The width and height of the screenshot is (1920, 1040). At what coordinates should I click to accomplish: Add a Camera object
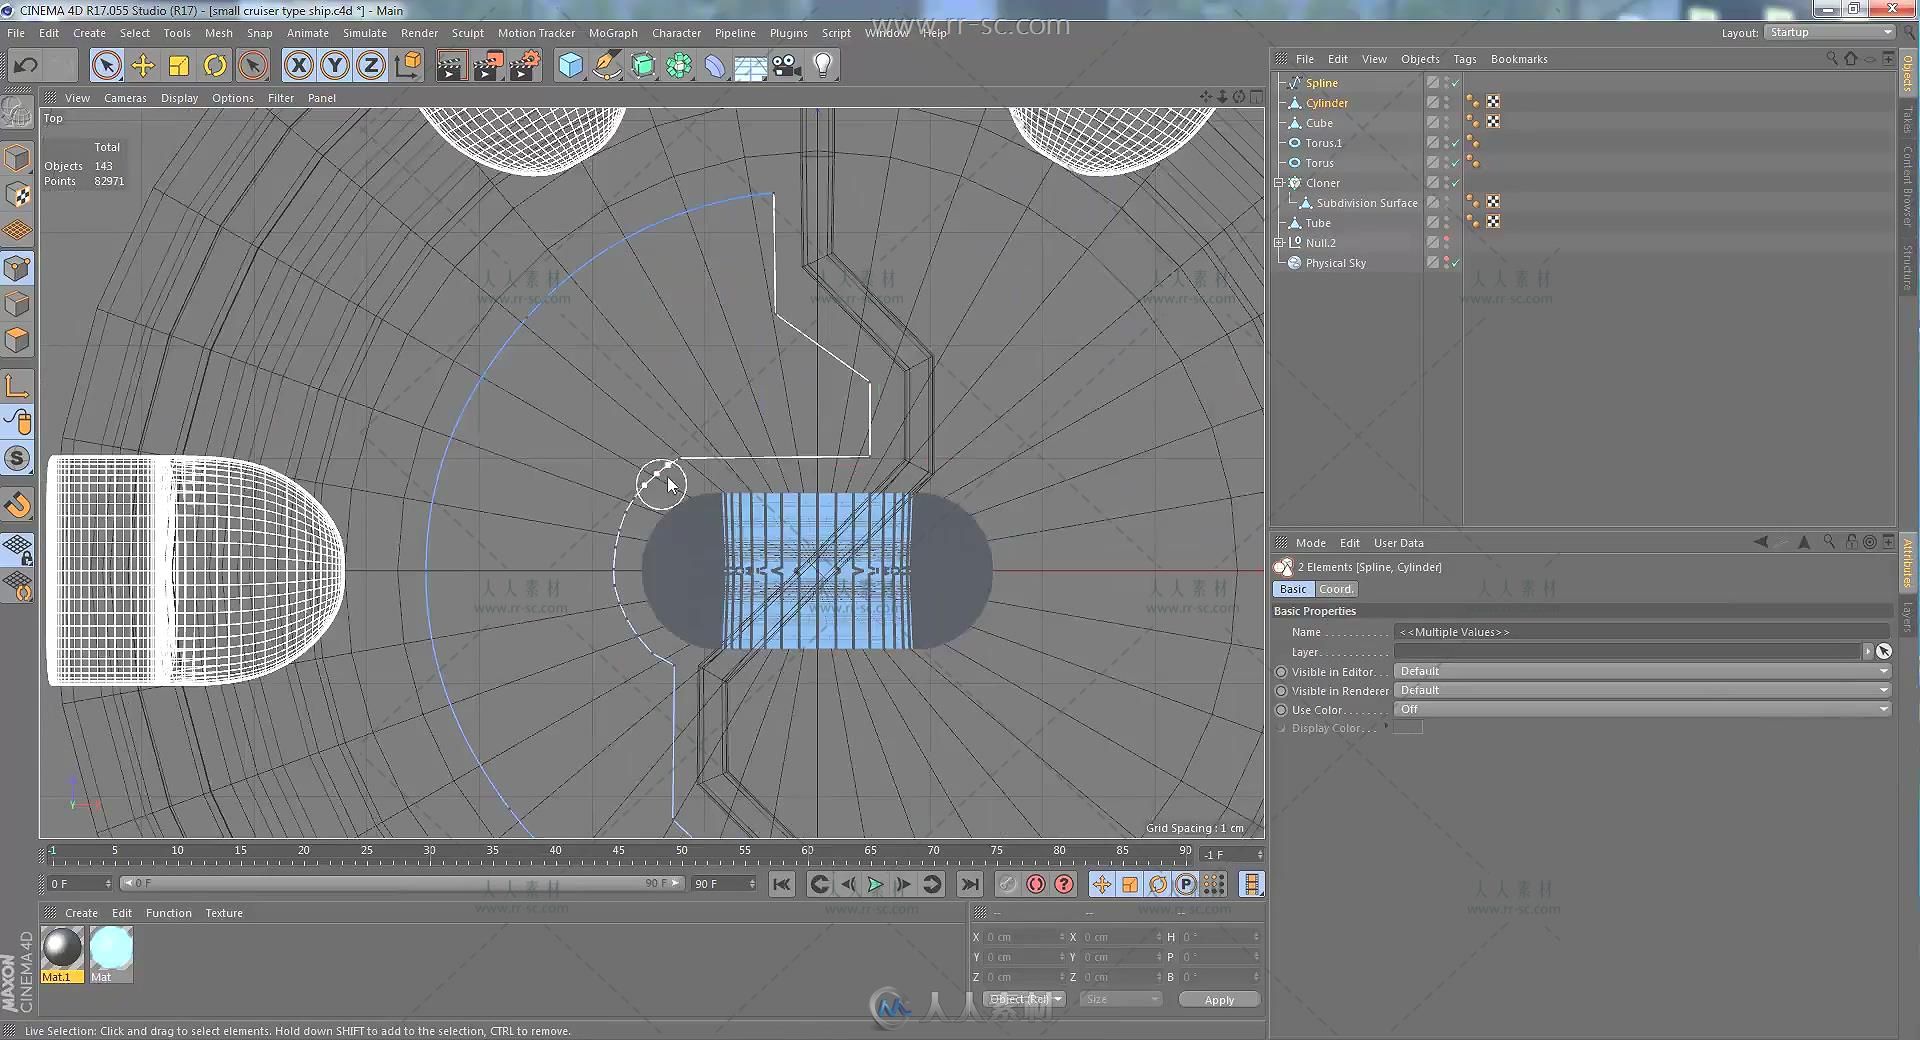787,66
